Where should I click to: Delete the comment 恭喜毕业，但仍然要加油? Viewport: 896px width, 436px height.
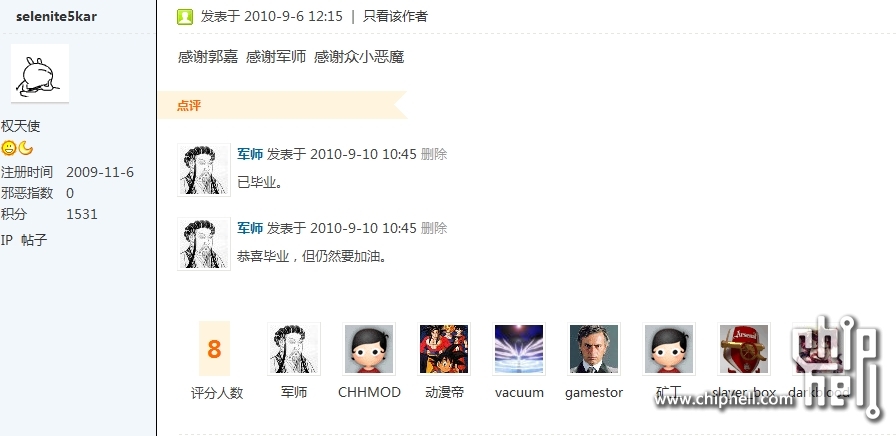(434, 229)
